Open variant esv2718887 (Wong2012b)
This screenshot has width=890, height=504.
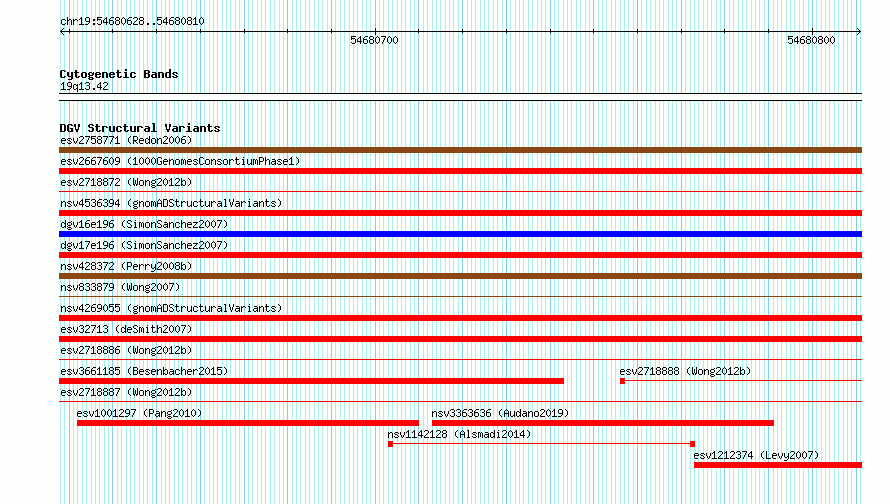tap(126, 392)
